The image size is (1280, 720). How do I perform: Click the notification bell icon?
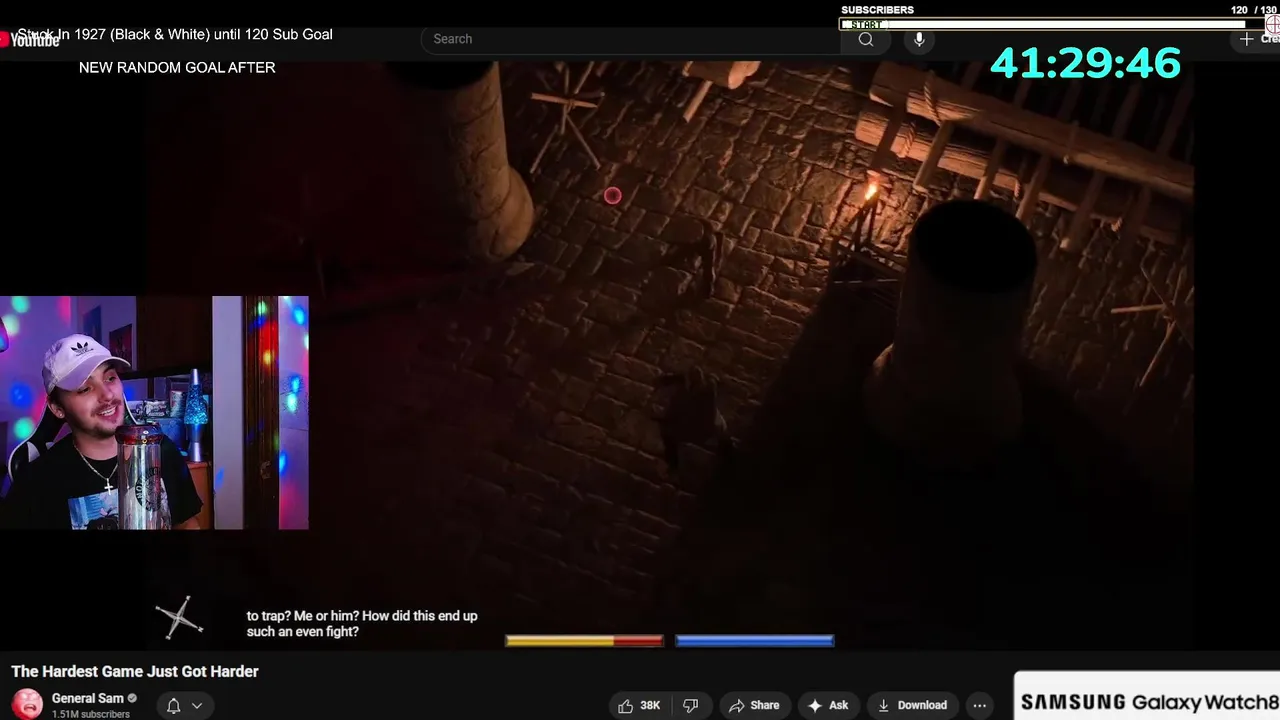click(173, 705)
